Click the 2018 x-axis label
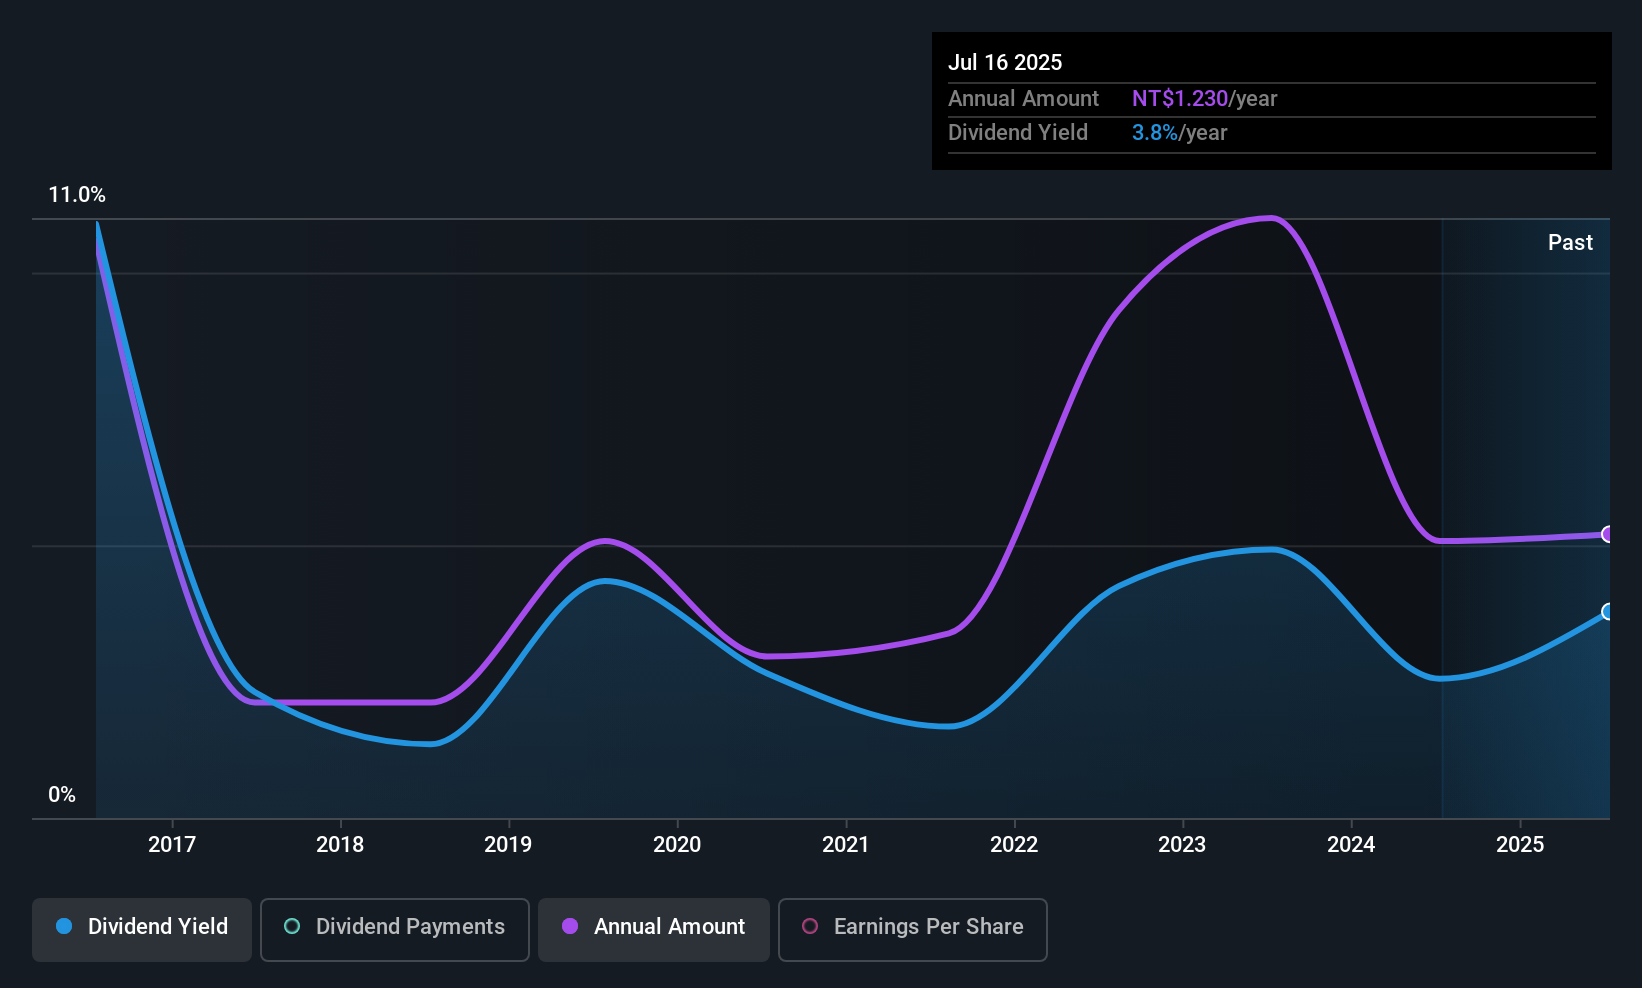Viewport: 1642px width, 988px height. (340, 844)
